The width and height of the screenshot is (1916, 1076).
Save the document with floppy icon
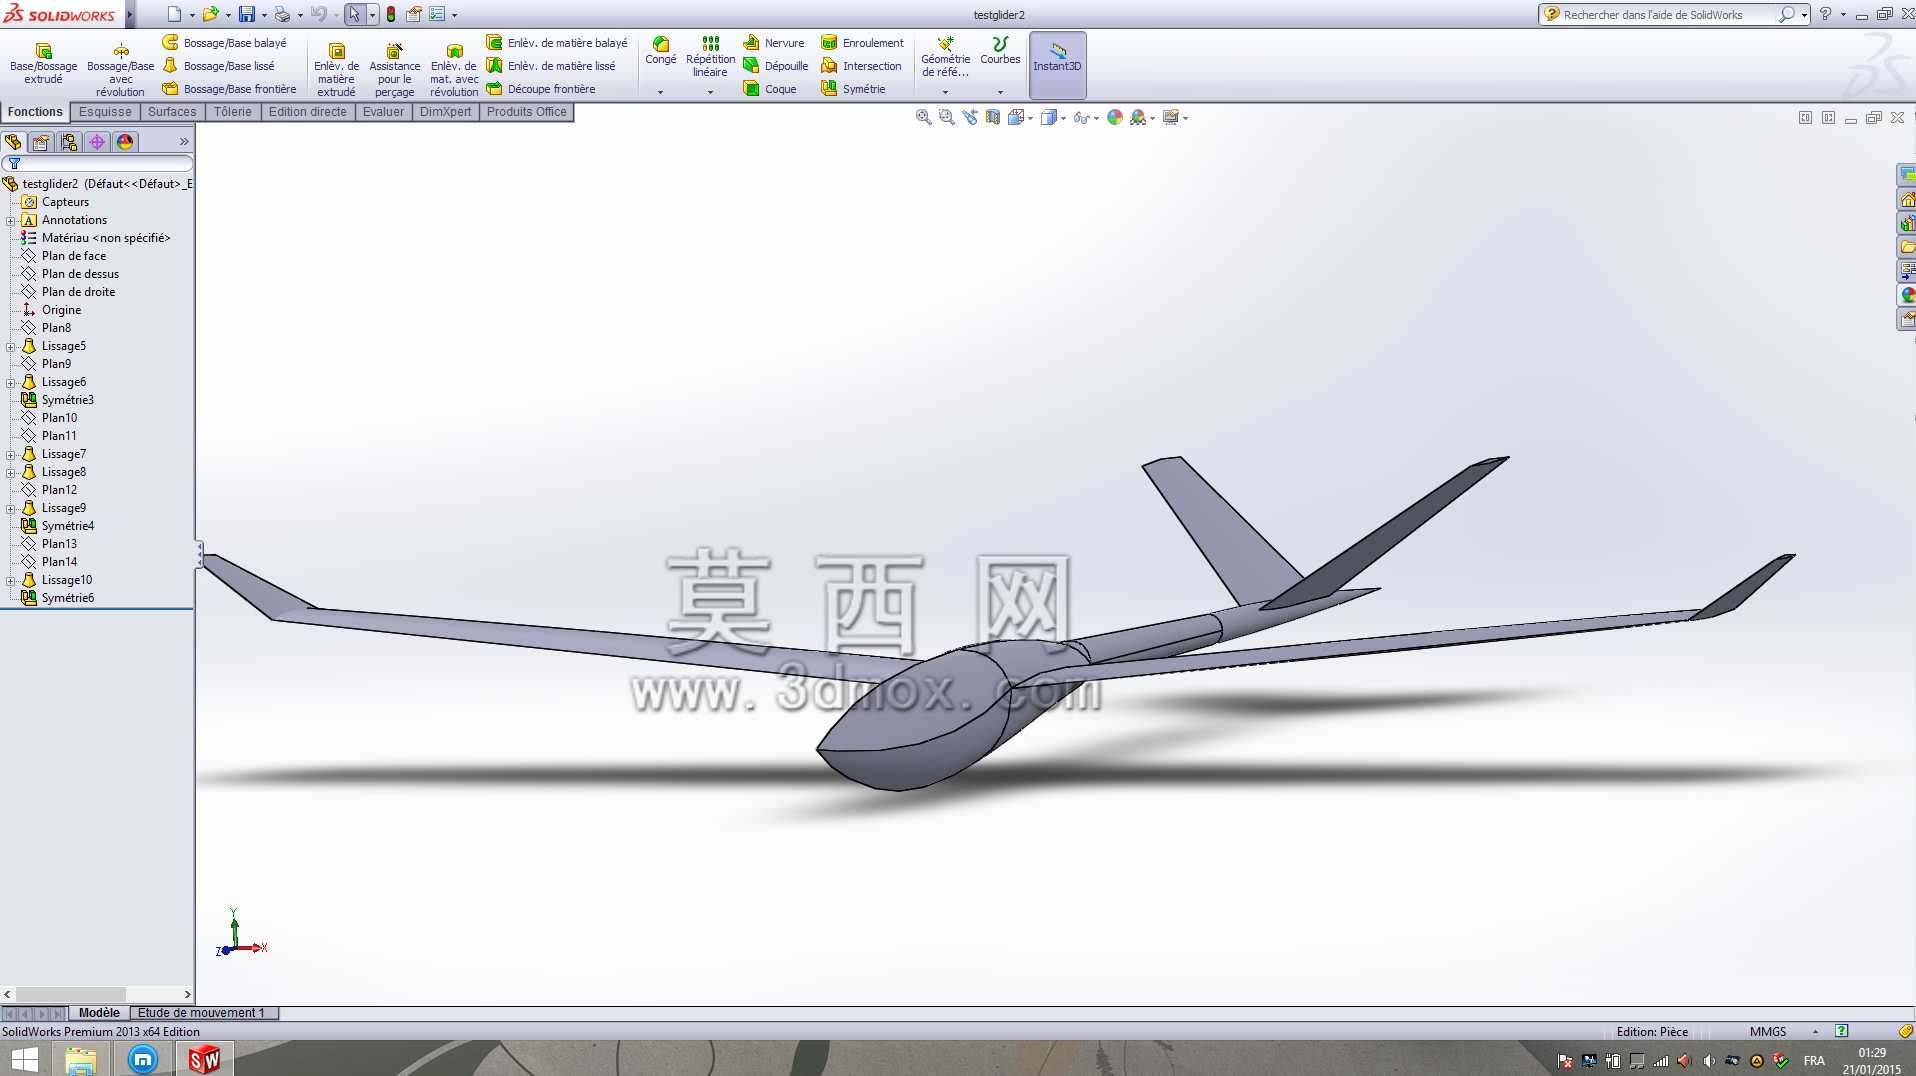point(246,14)
